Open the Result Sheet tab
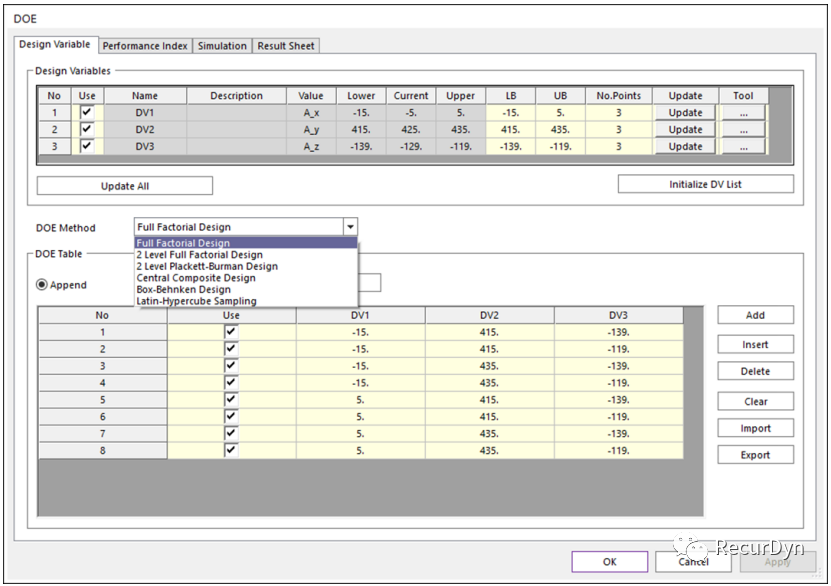The width and height of the screenshot is (831, 586). [x=286, y=46]
